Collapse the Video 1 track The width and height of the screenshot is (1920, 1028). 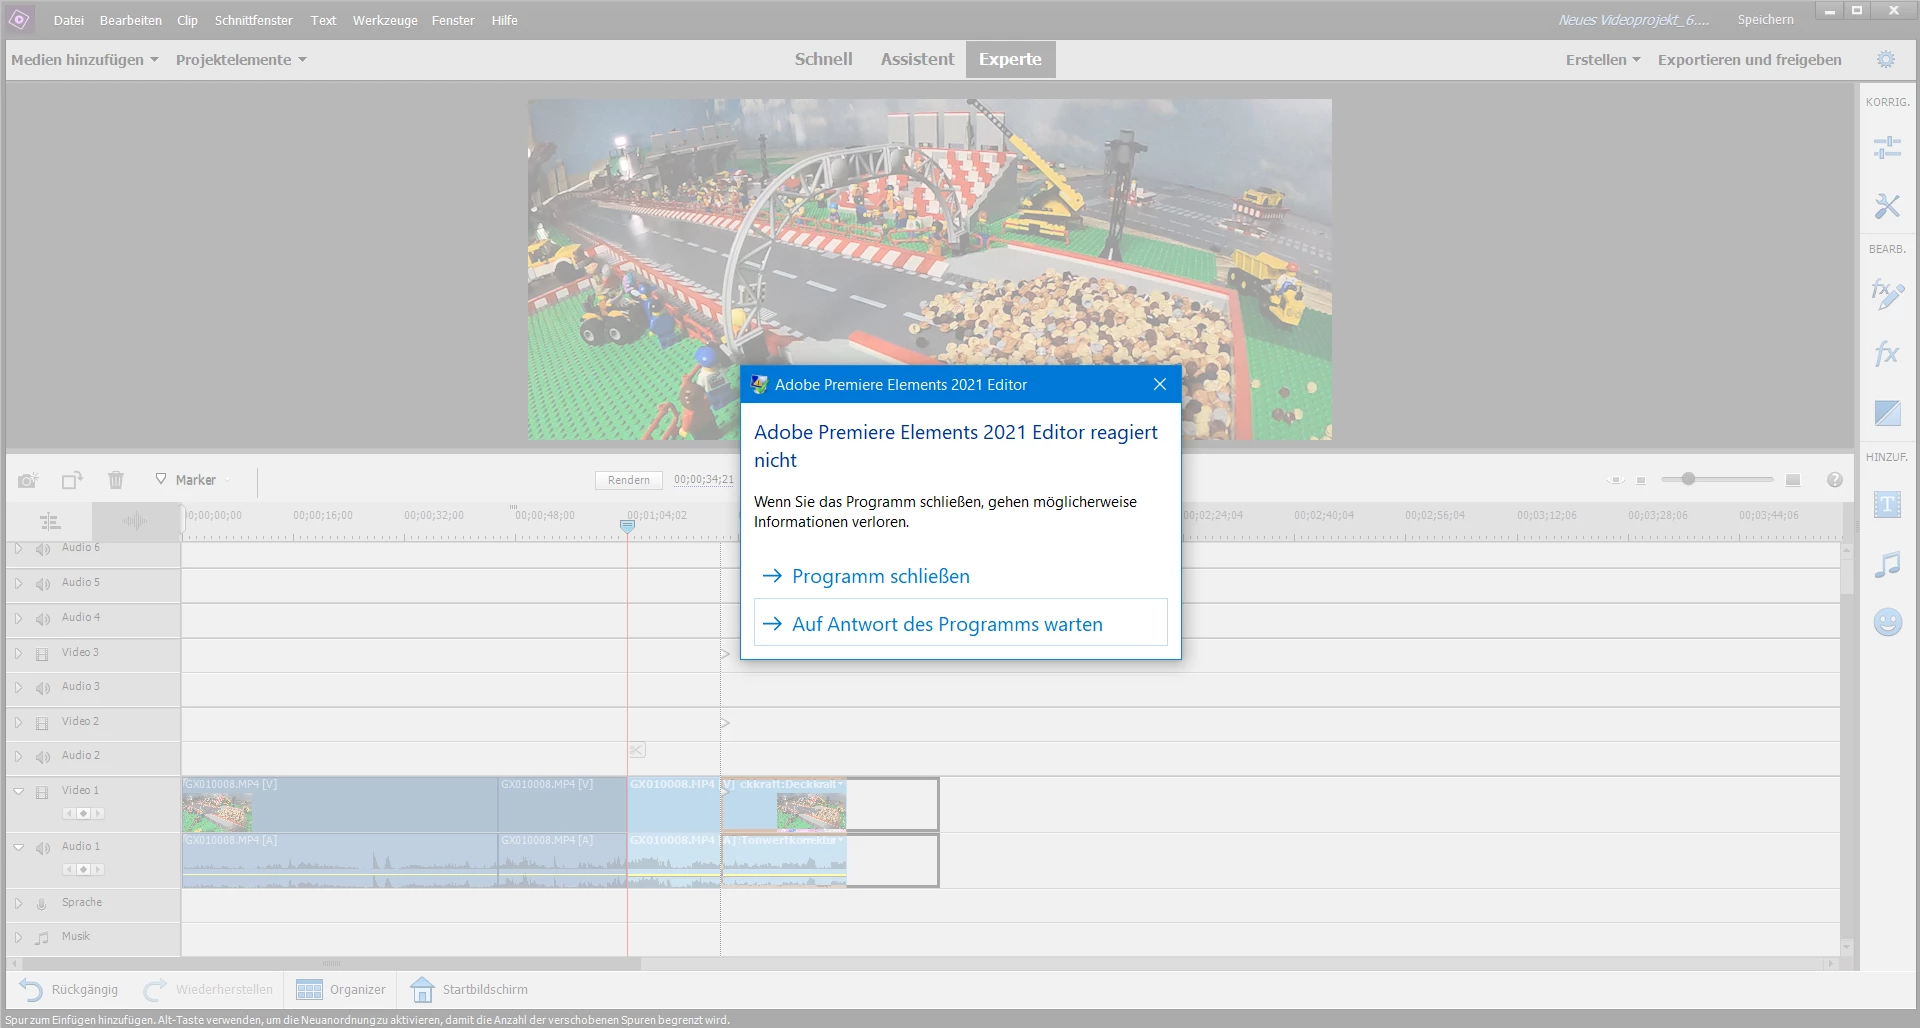18,791
